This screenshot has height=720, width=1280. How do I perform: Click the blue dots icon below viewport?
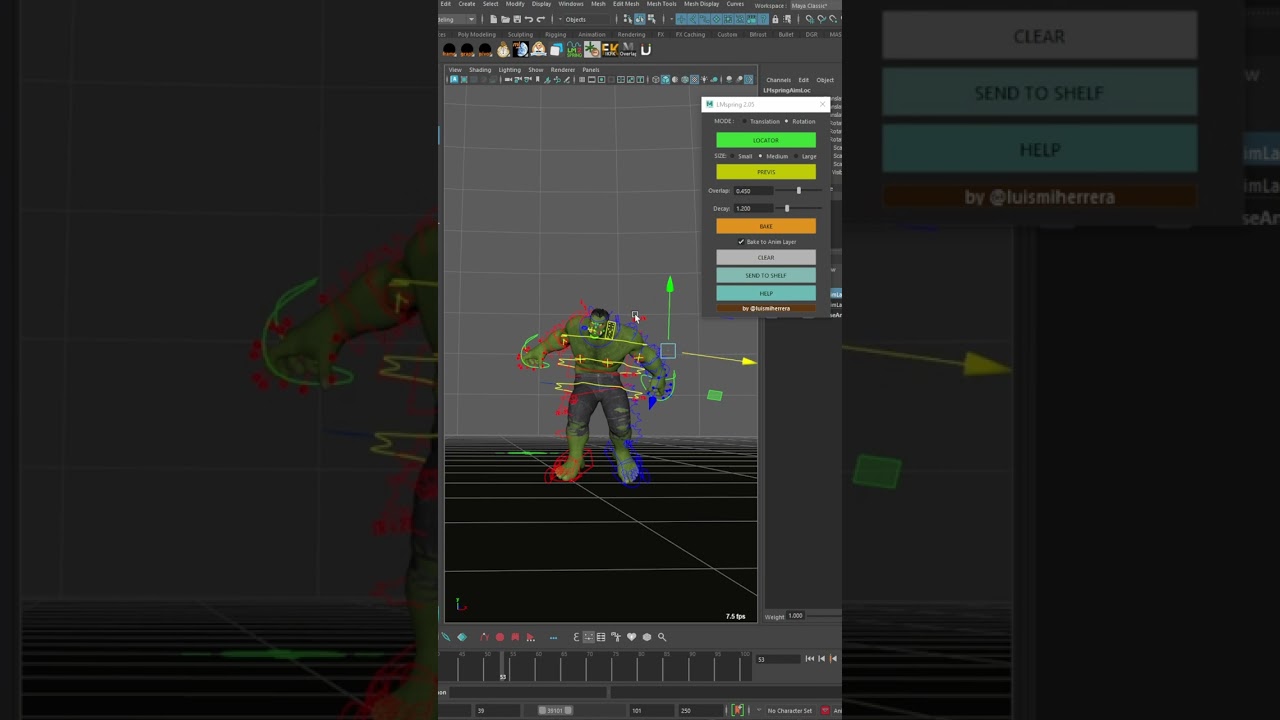(553, 638)
